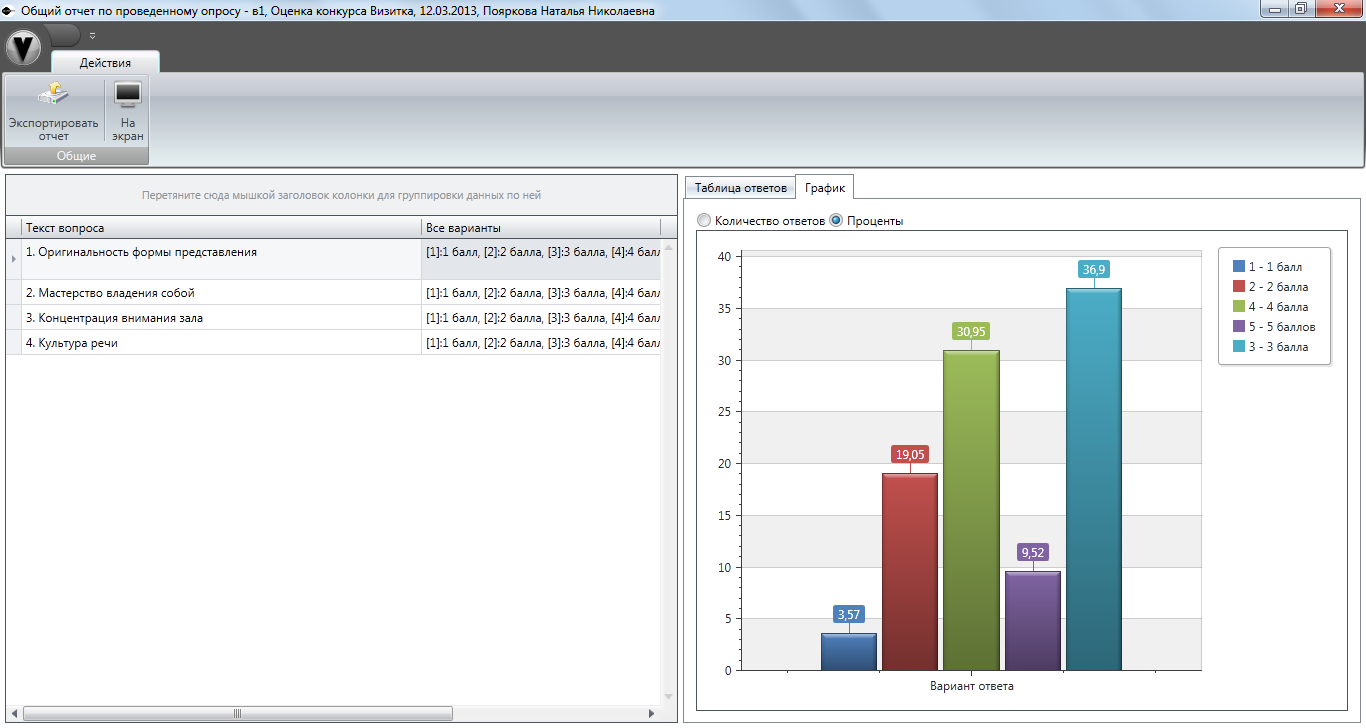1366x728 pixels.
Task: Switch to the 'Таблица ответов' tab
Action: click(x=740, y=188)
